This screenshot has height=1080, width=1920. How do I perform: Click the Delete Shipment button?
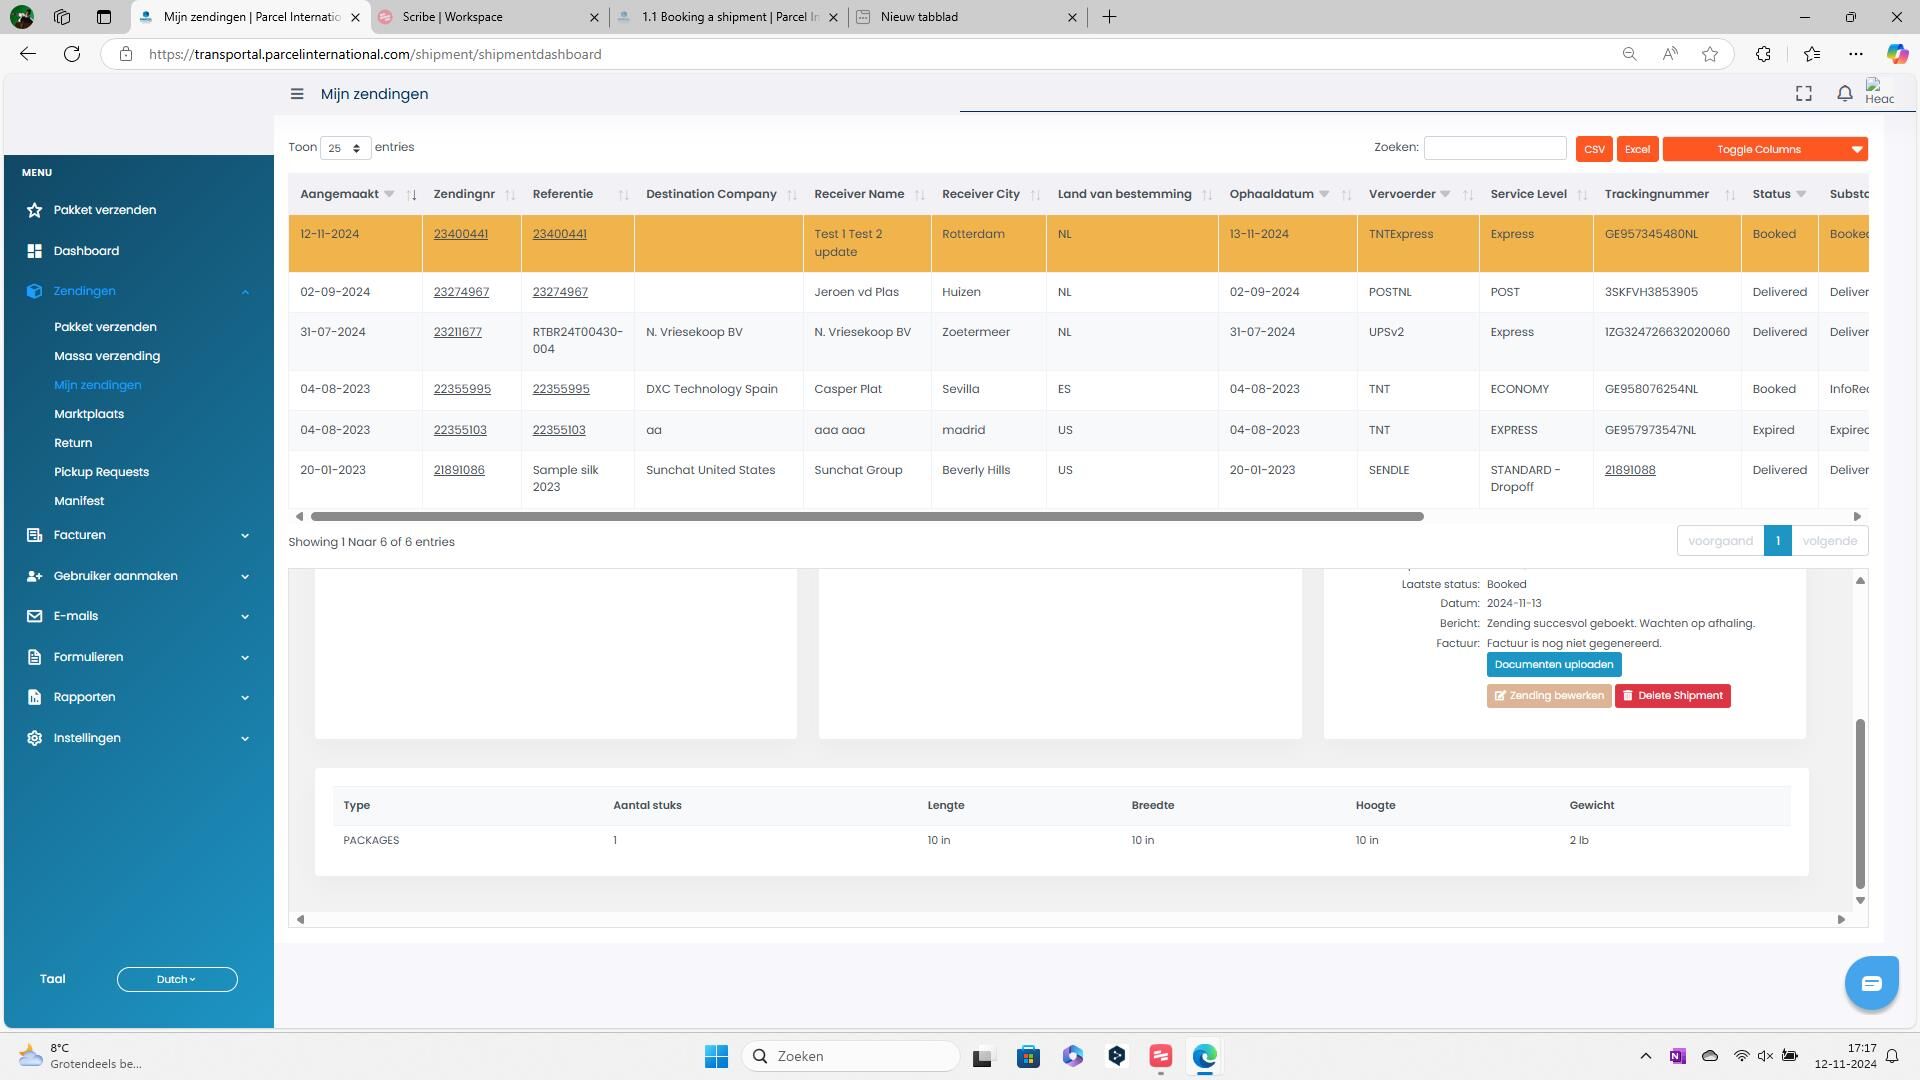point(1672,696)
